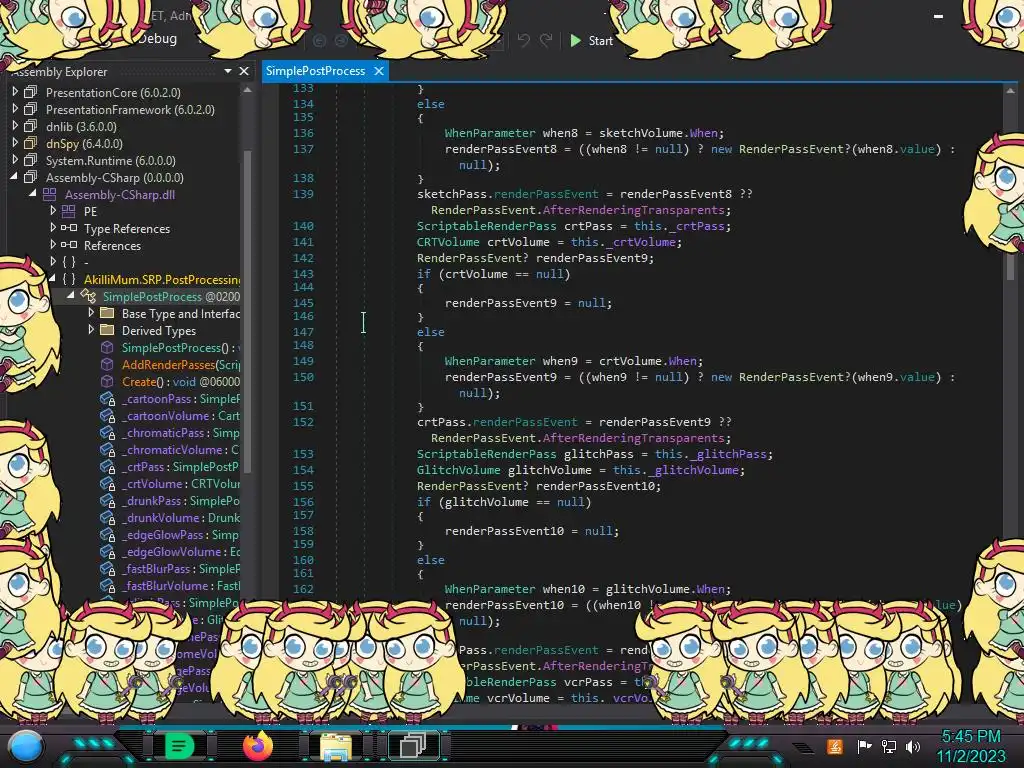Click ScriptableRenderPass type on line 153

487,454
